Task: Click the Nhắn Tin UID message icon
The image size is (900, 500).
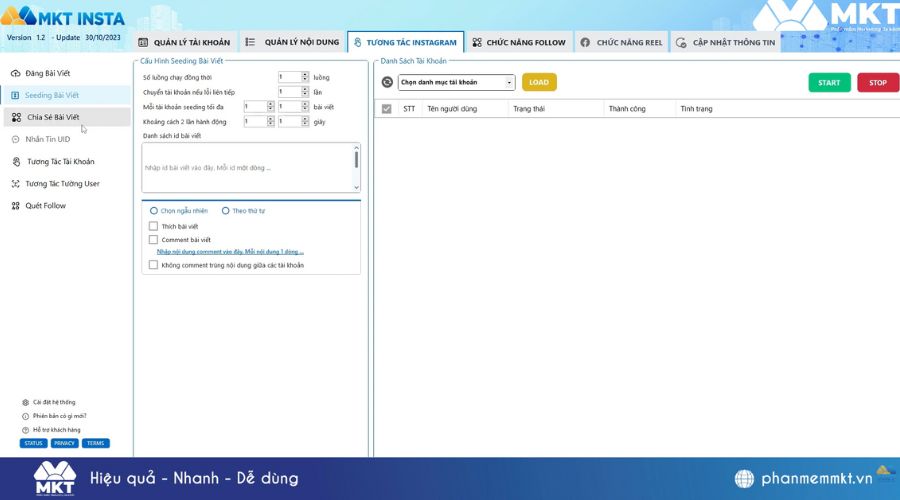Action: point(15,139)
